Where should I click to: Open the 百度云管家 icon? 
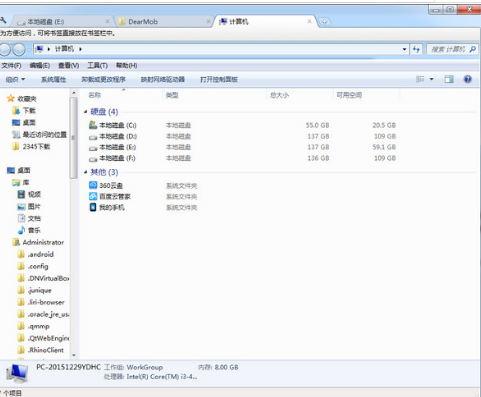[93, 196]
